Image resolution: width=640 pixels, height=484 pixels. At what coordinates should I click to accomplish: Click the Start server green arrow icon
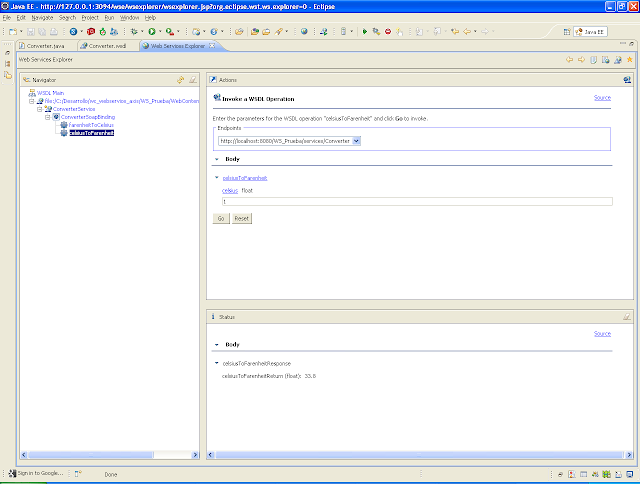pos(365,31)
